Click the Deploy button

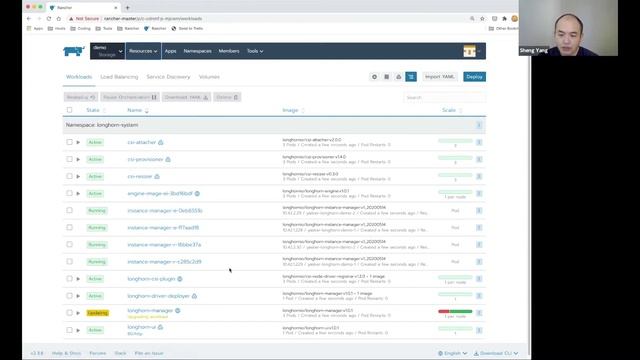click(474, 77)
